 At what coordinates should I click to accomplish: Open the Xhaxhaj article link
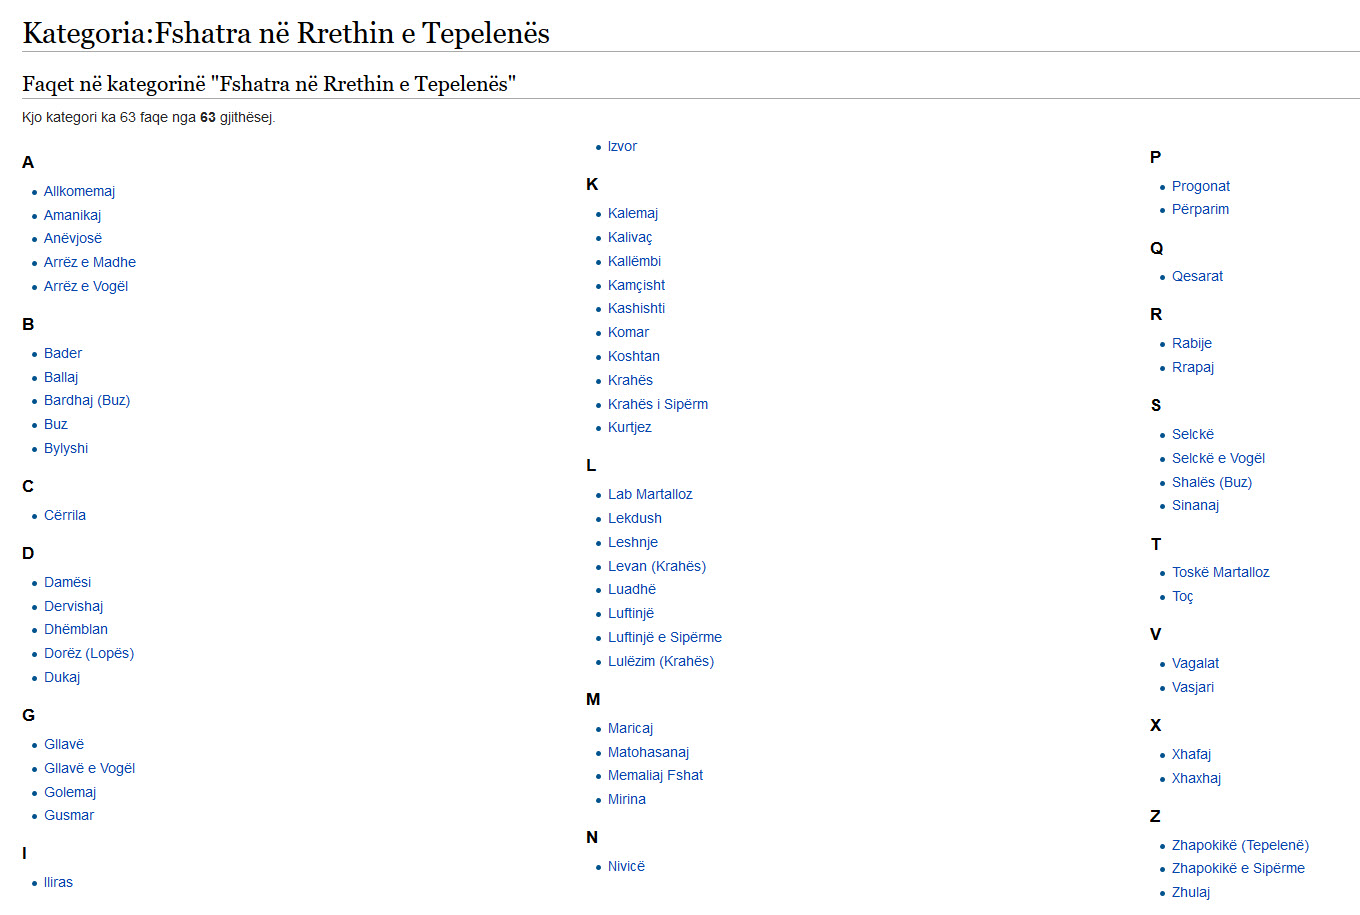pos(1196,778)
